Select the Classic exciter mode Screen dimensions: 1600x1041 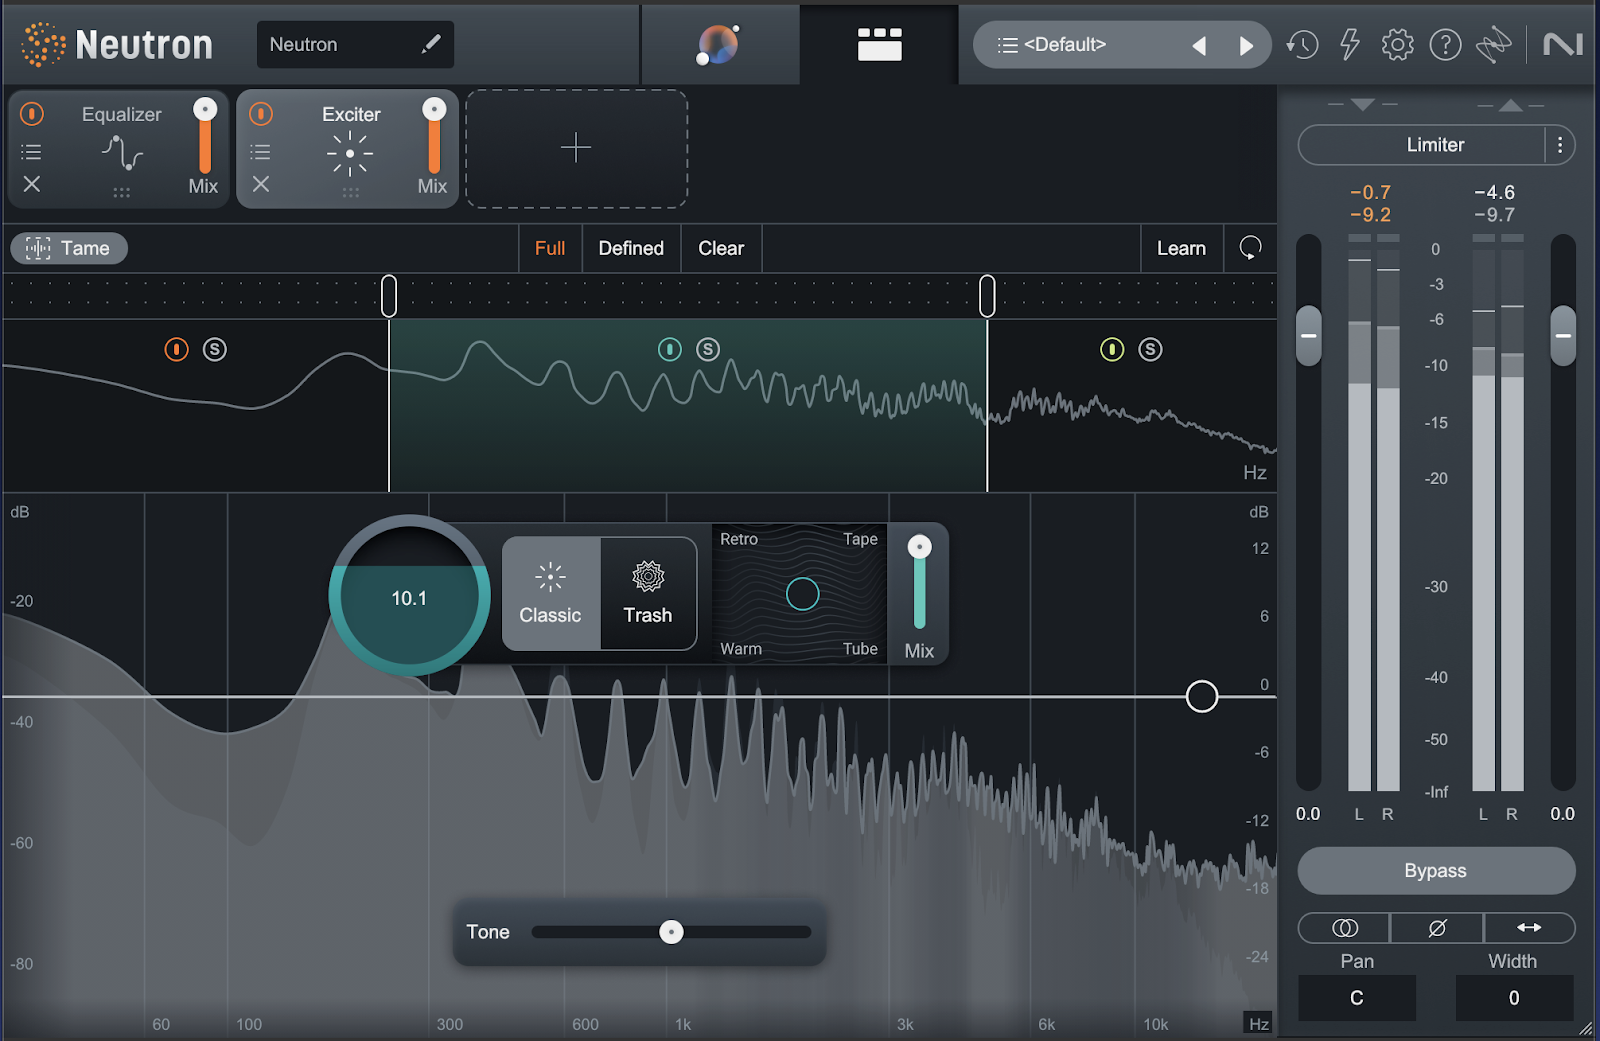(x=551, y=594)
